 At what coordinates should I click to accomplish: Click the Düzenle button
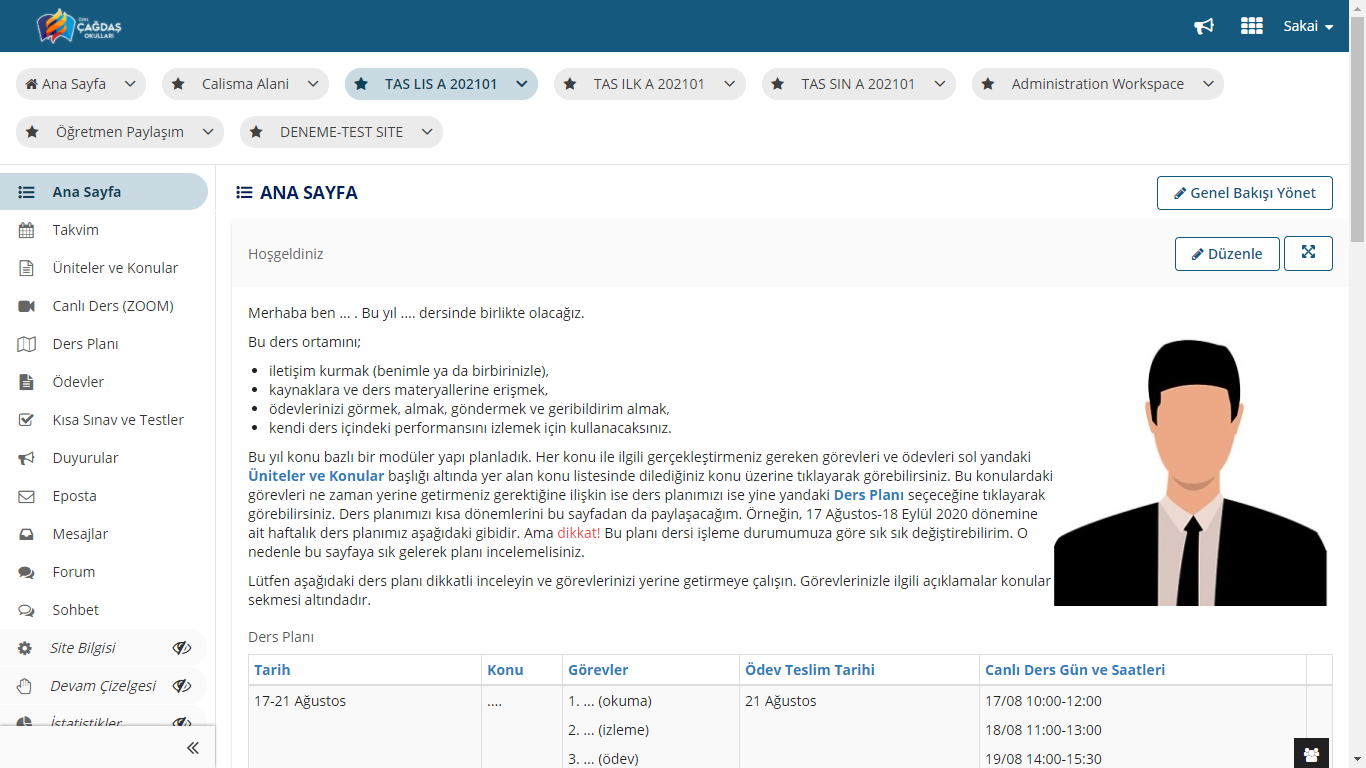click(1227, 254)
